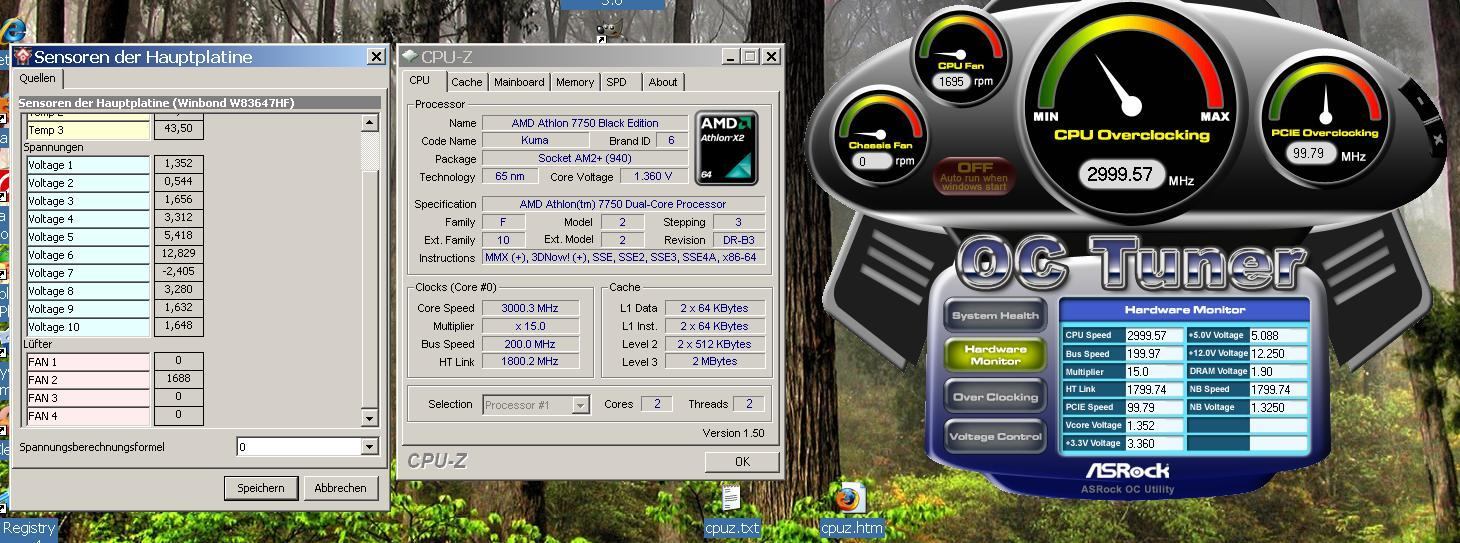Switch to the Memory tab in CPU-Z
This screenshot has height=543, width=1460.
tap(575, 82)
